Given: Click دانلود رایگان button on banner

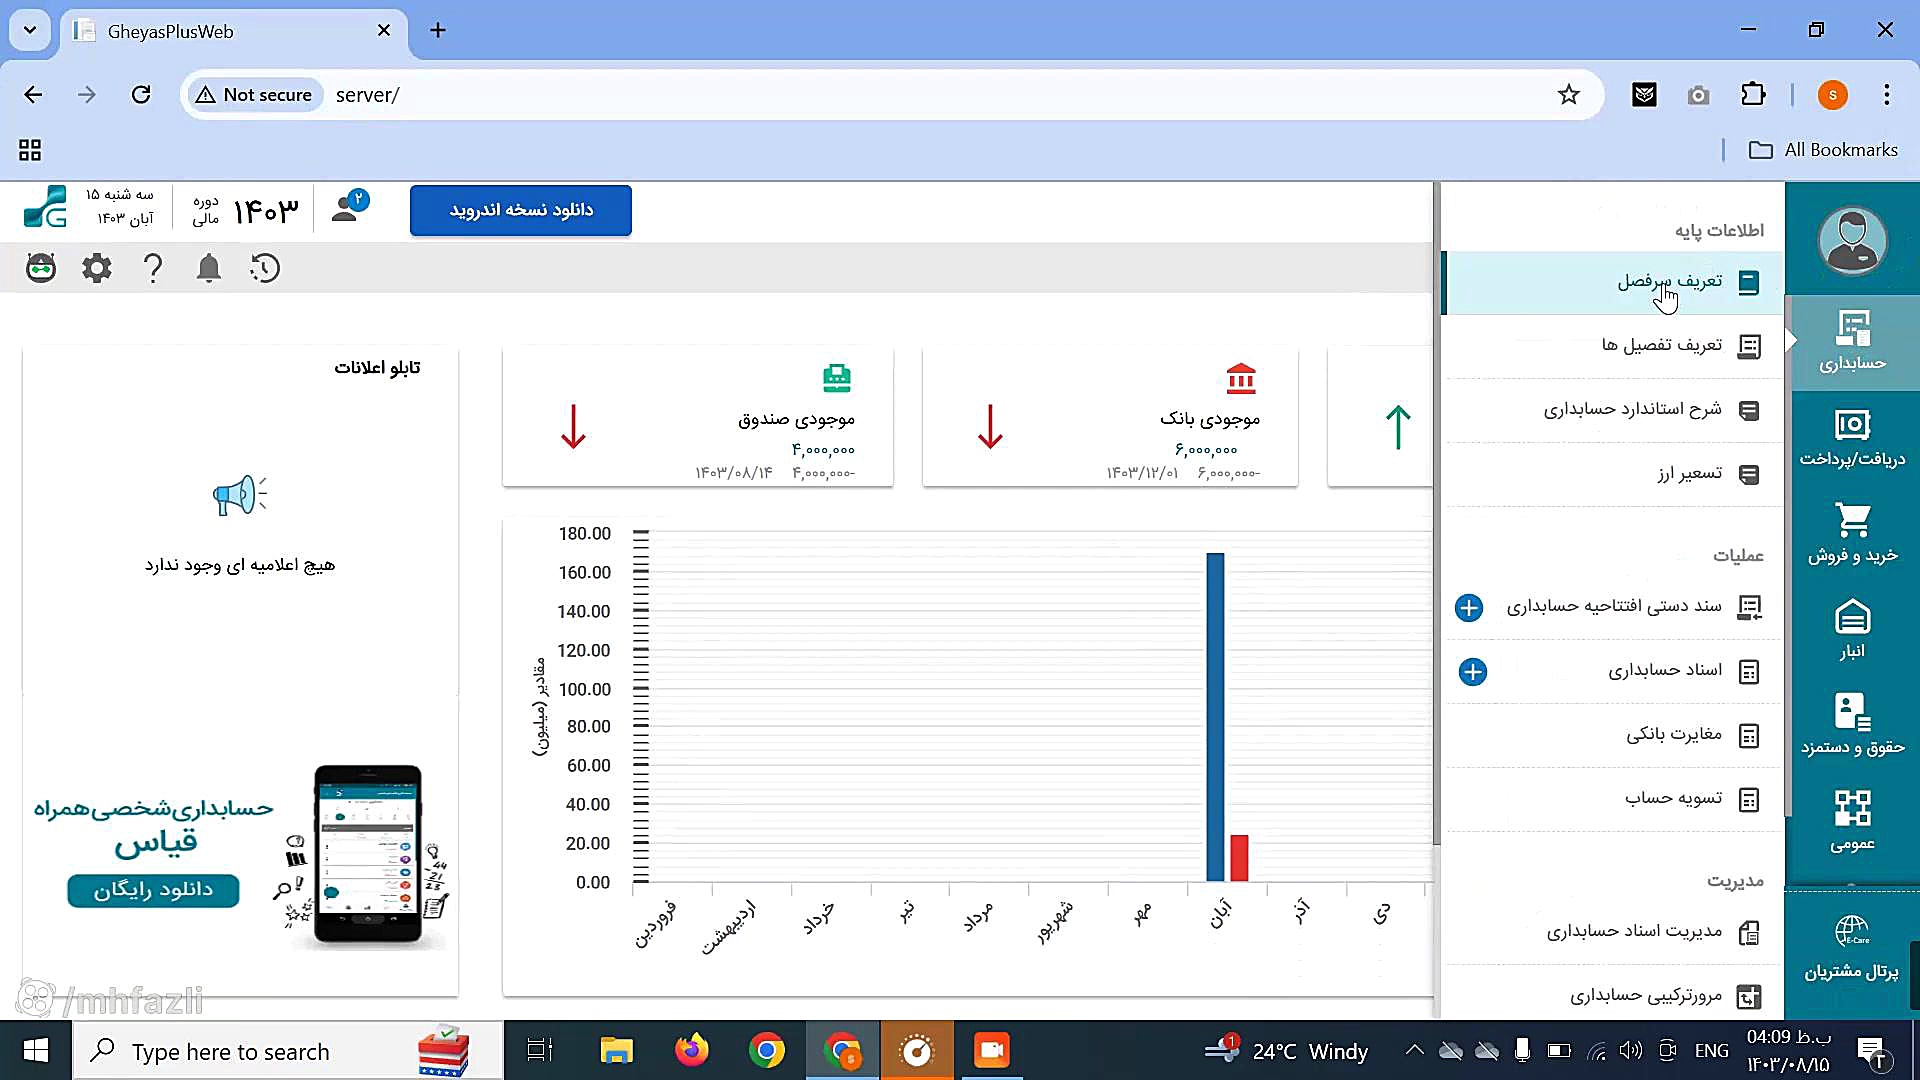Looking at the screenshot, I should pos(153,890).
